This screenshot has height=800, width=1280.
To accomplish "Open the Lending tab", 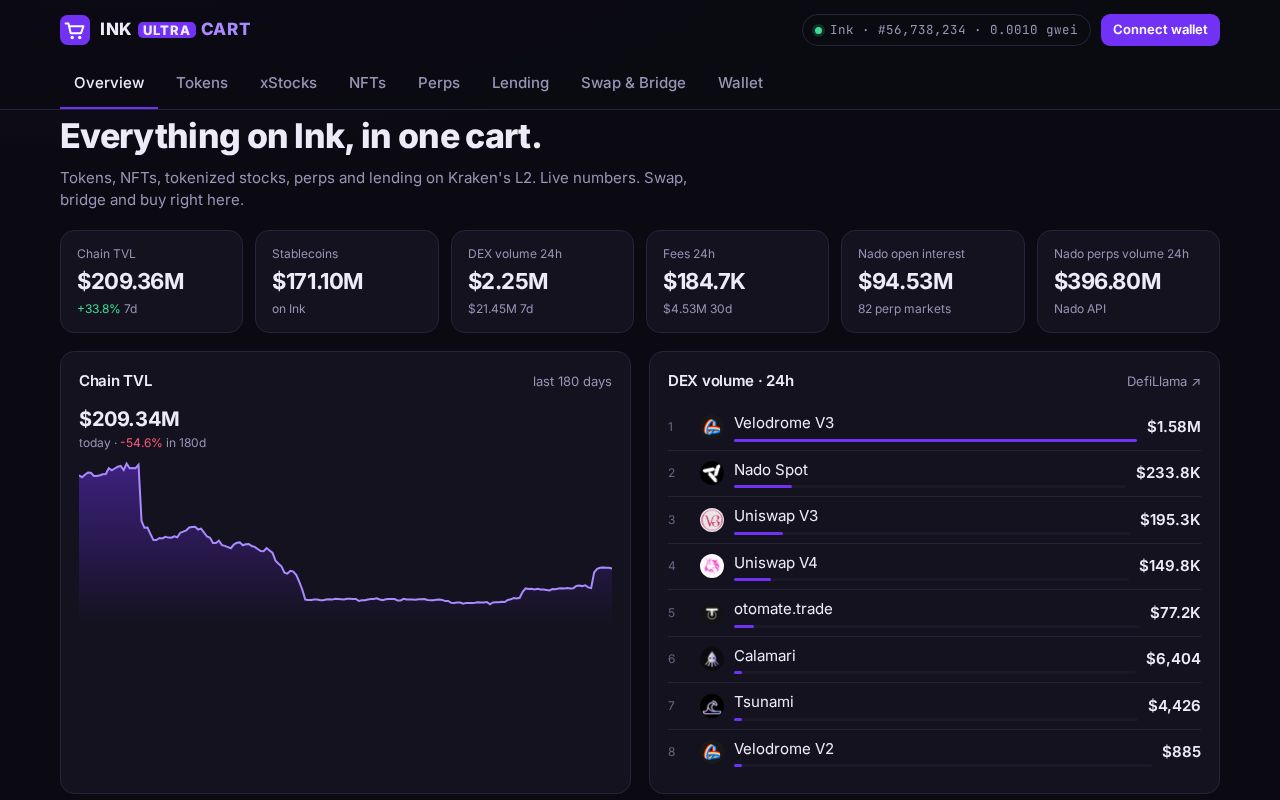I will tap(520, 83).
